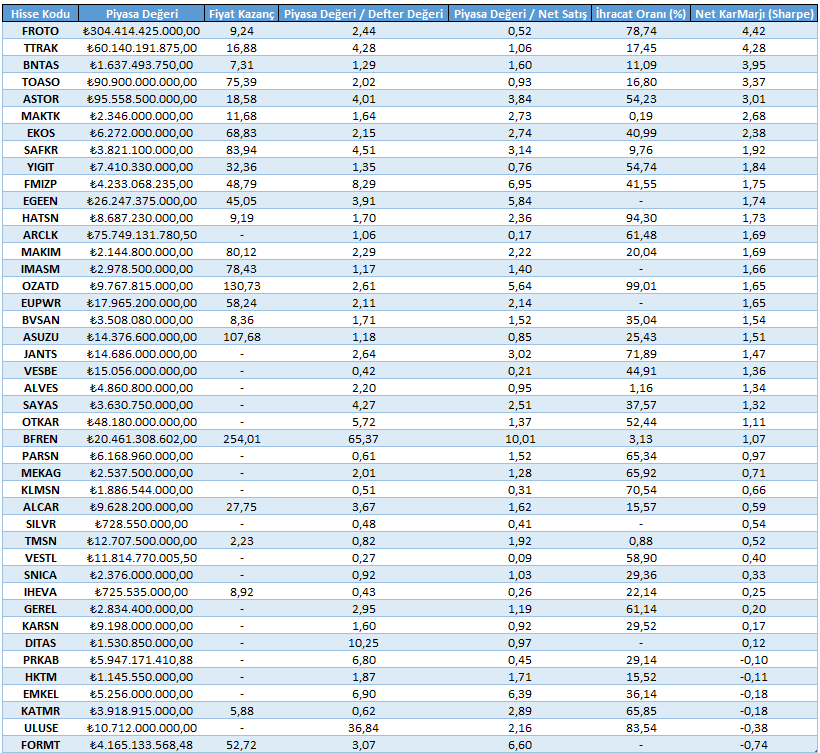820x753 pixels.
Task: Select the TMSN ticker cell
Action: click(x=40, y=541)
